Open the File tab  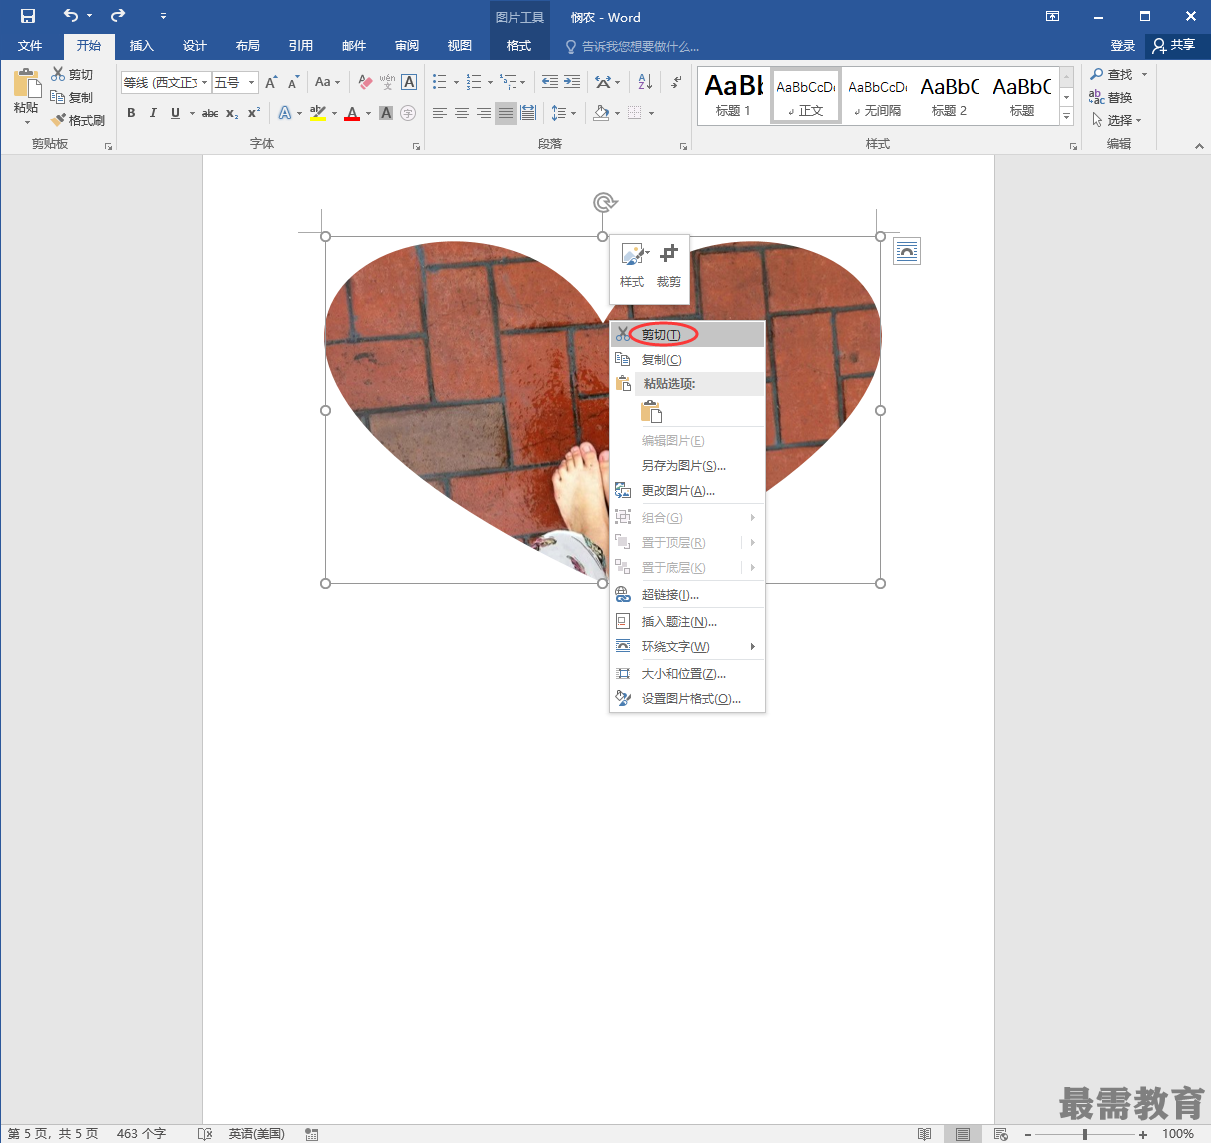click(30, 45)
